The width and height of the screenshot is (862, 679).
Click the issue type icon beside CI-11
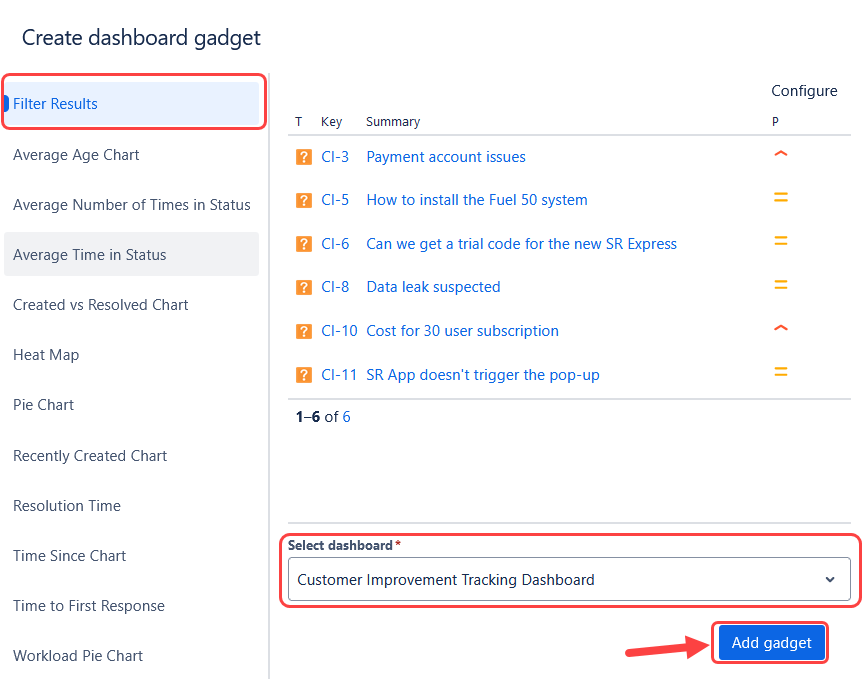click(303, 375)
